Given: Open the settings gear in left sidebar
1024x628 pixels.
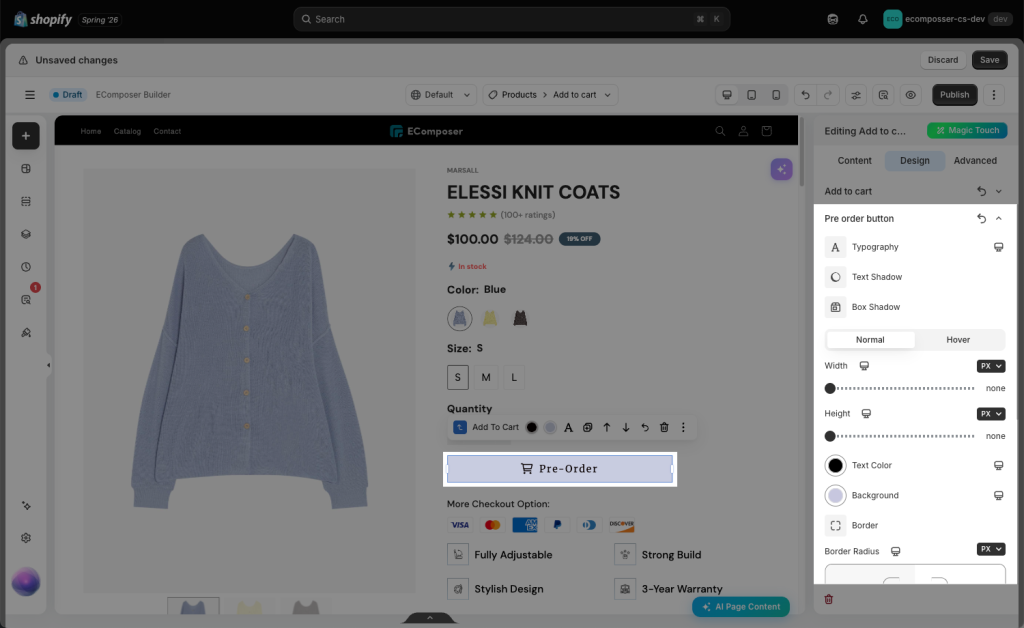Looking at the screenshot, I should [25, 538].
